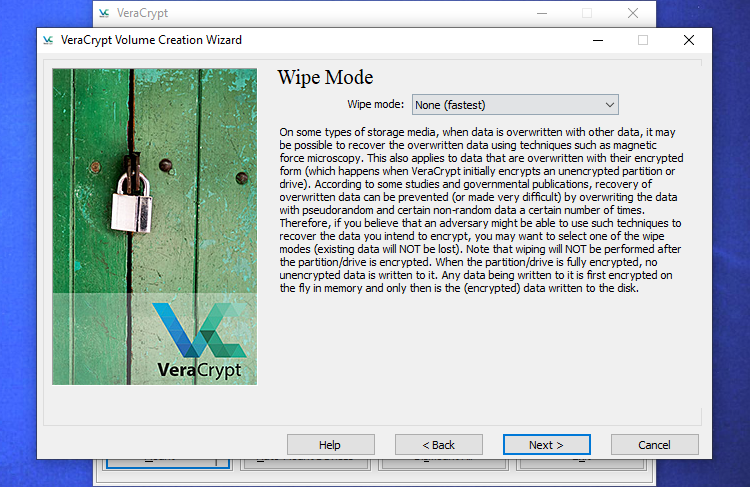Image resolution: width=750 pixels, height=487 pixels.
Task: Cancel the volume creation wizard
Action: click(654, 445)
